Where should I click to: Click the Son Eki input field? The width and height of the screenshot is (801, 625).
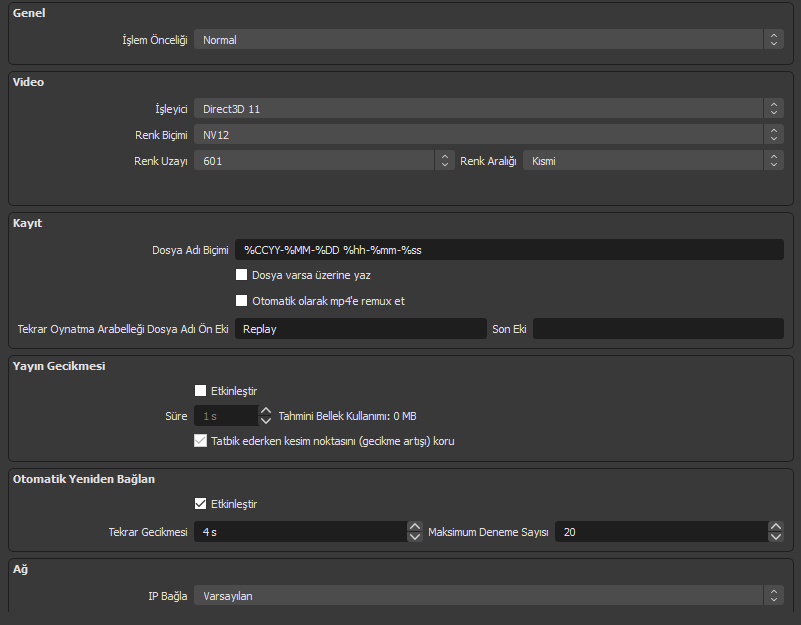pos(657,328)
